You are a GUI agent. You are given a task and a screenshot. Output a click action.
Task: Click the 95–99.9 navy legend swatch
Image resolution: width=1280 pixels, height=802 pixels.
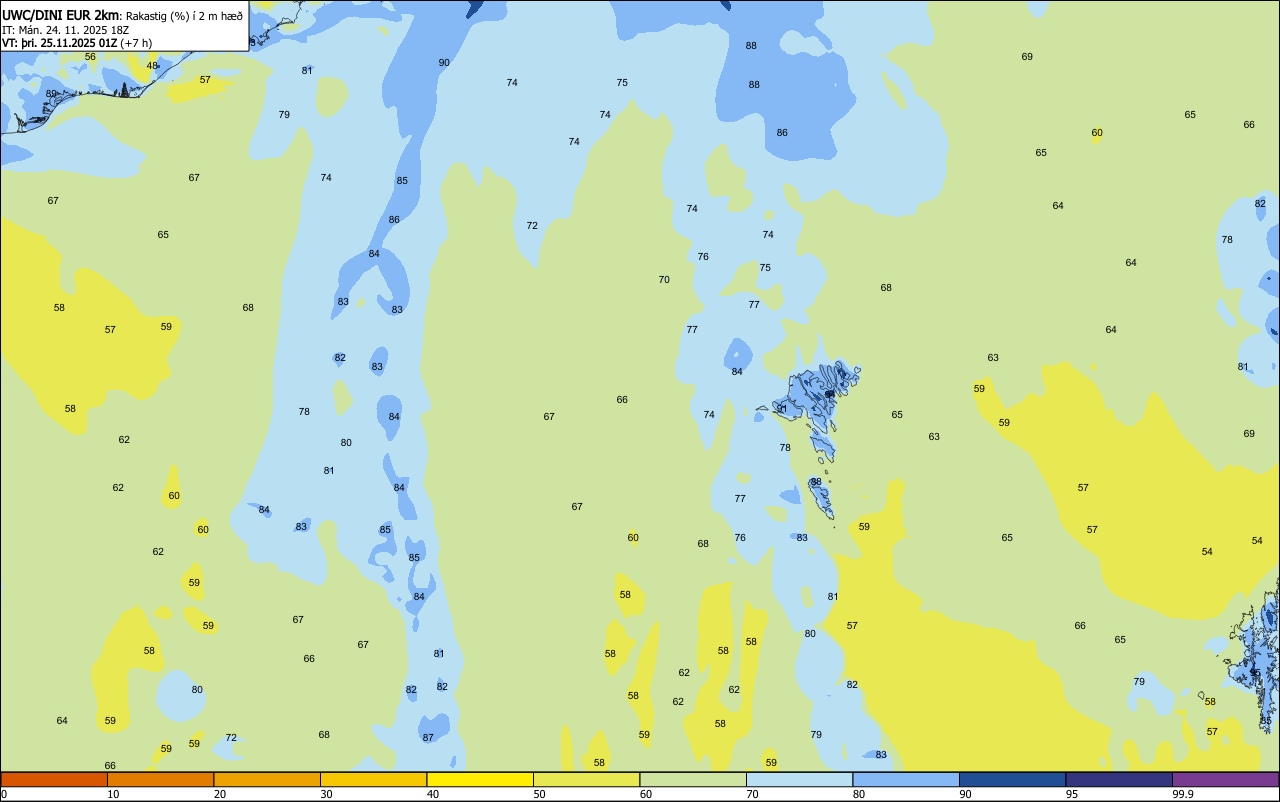[x=1119, y=779]
